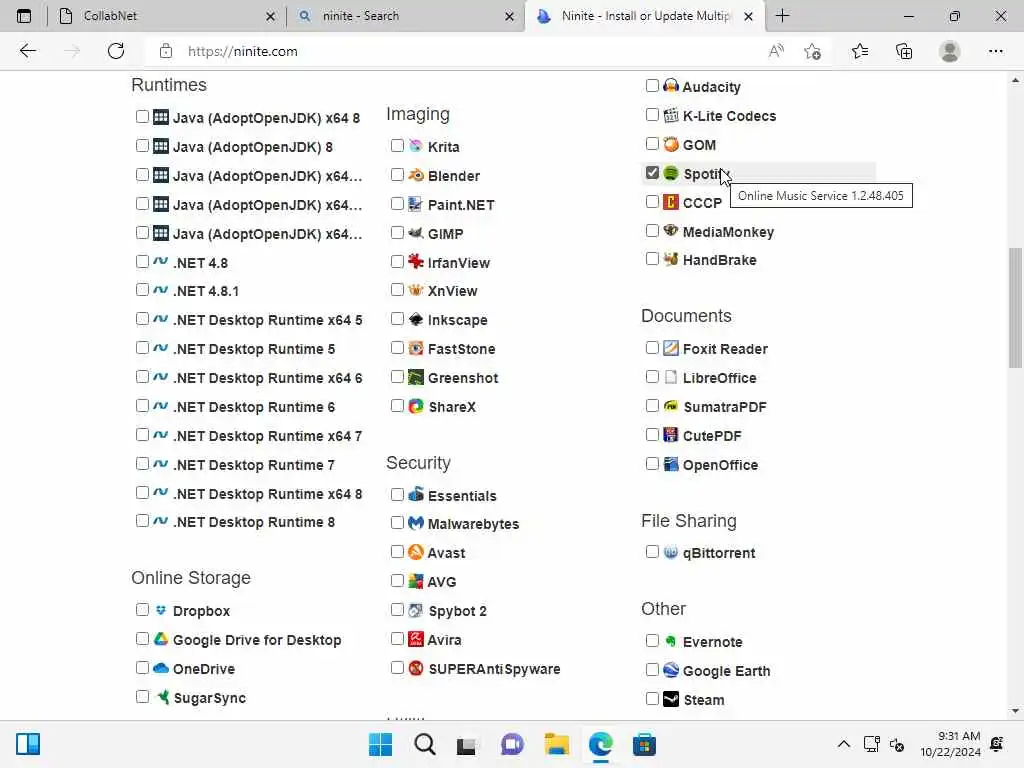Screen dimensions: 1024x768
Task: Click the Dropbox icon
Action: tap(161, 610)
